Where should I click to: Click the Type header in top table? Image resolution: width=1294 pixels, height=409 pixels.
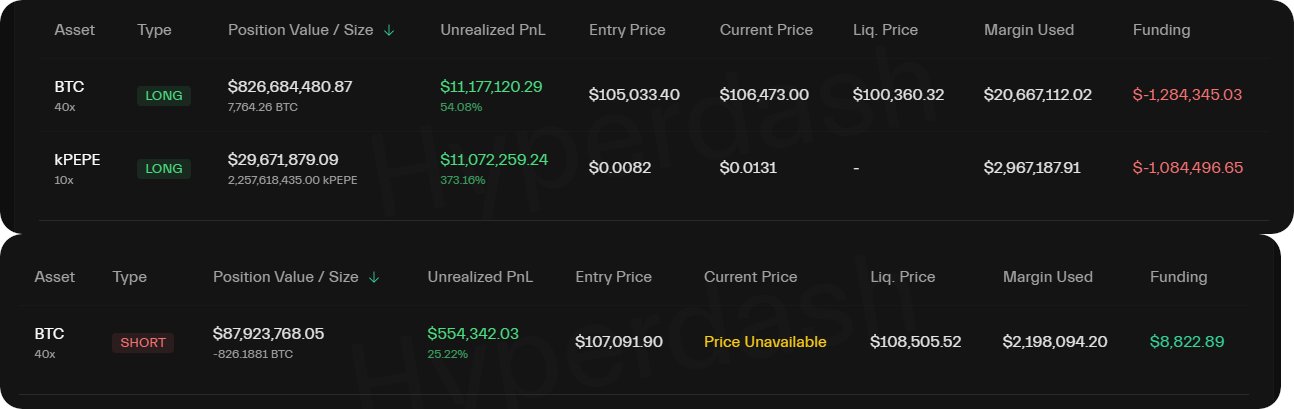[x=154, y=30]
